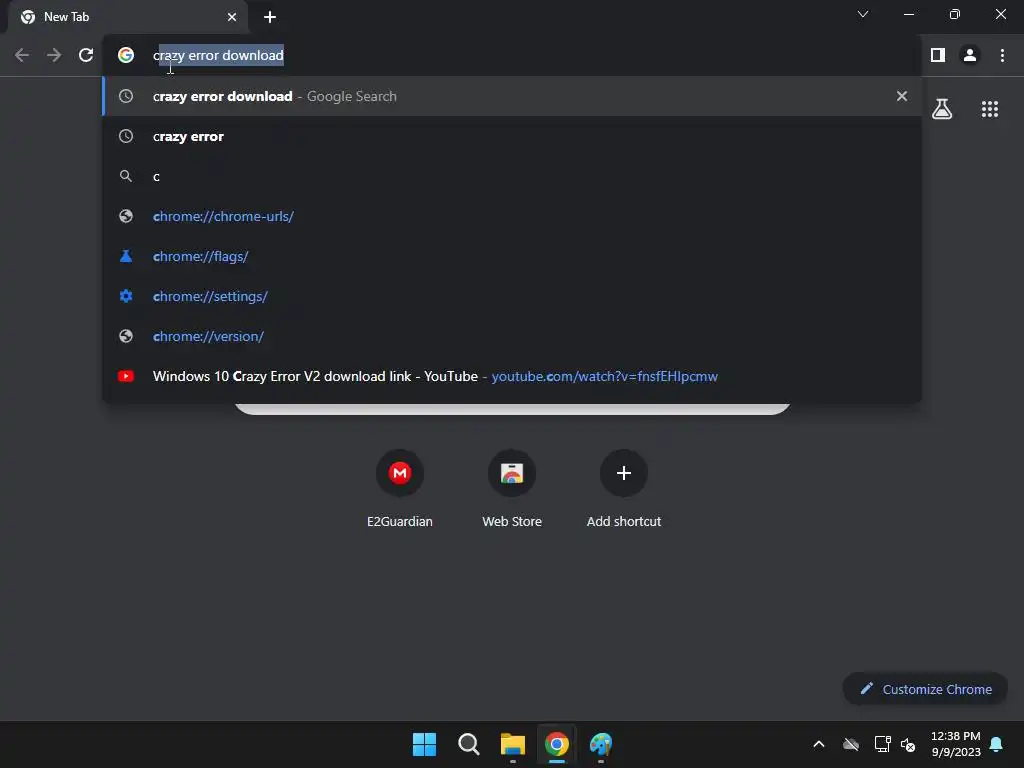Select the 'crazy error' history suggestion
Screen dimensions: 1024x768
(x=512, y=136)
